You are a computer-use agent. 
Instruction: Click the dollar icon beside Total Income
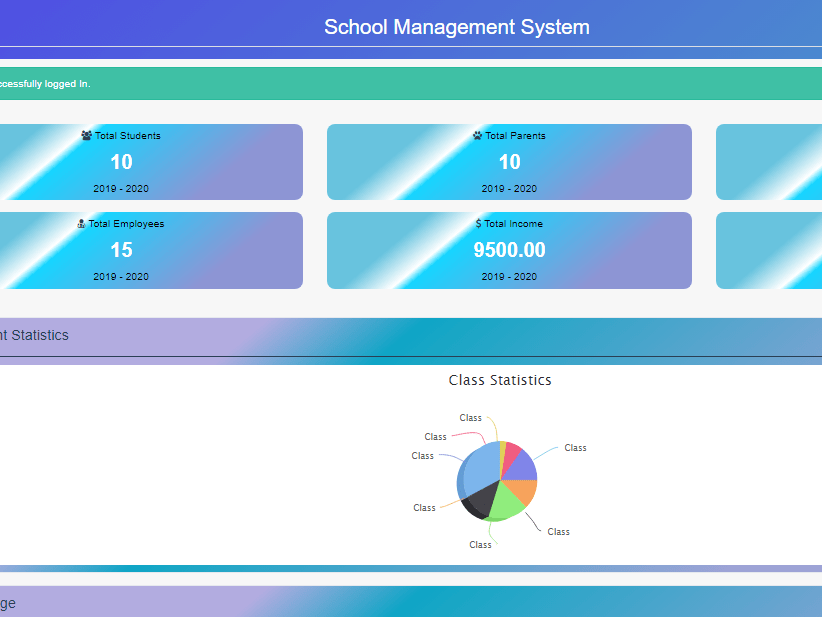point(478,224)
